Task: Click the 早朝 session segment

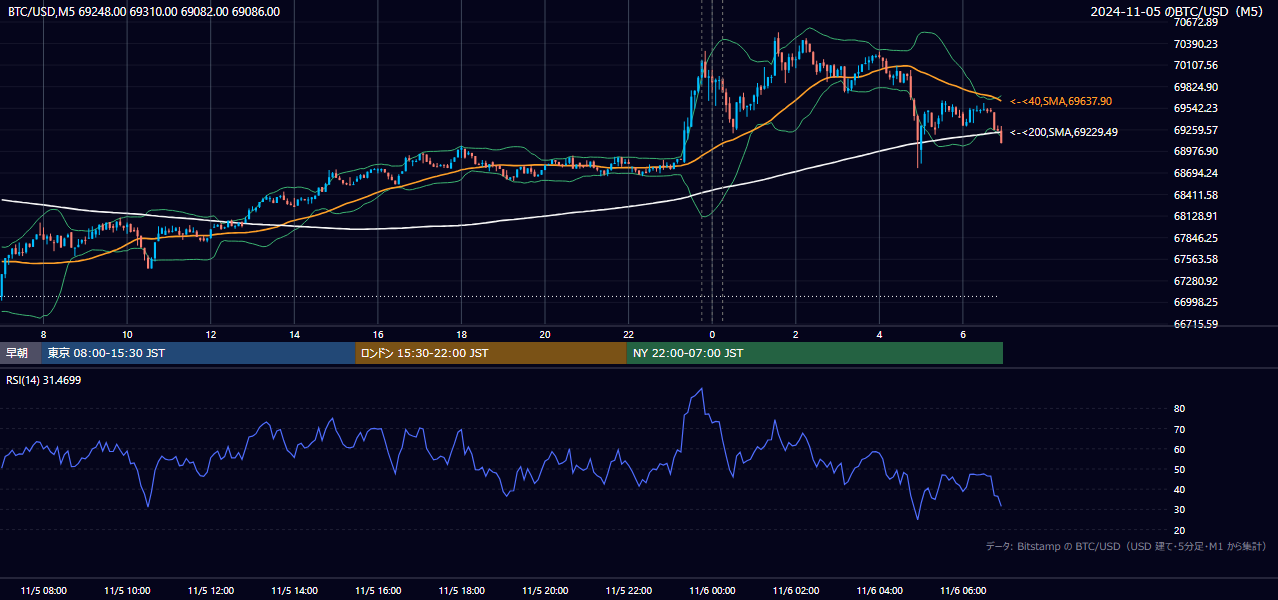Action: [20, 353]
